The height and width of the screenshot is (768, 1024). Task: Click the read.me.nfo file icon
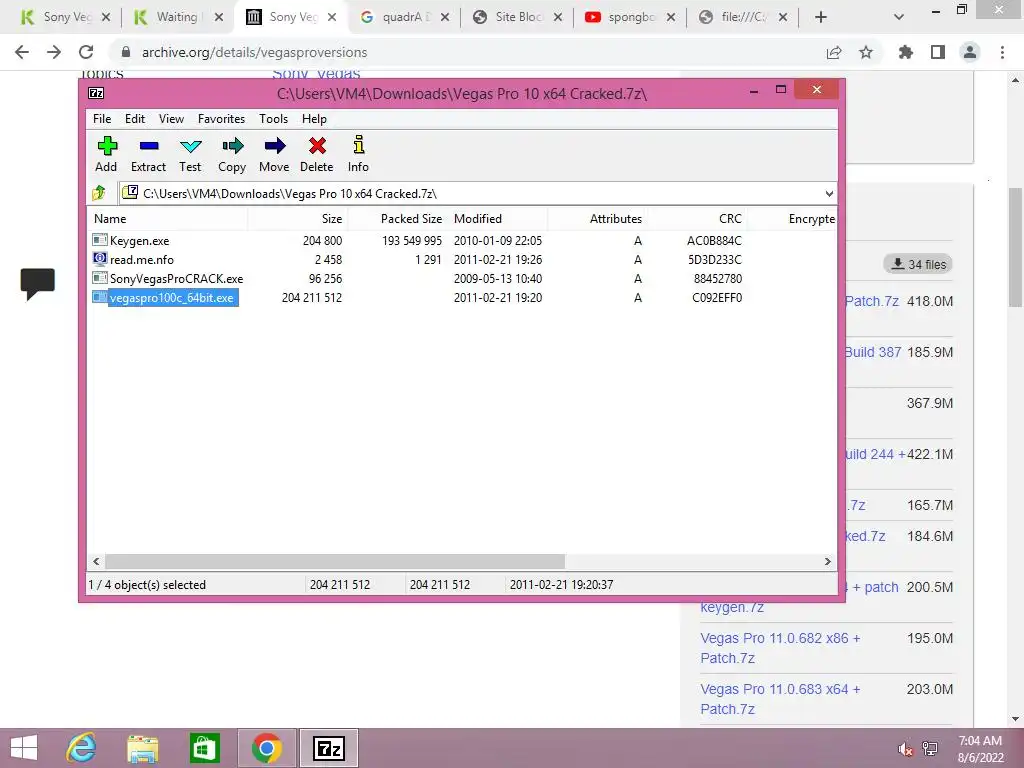pyautogui.click(x=99, y=259)
